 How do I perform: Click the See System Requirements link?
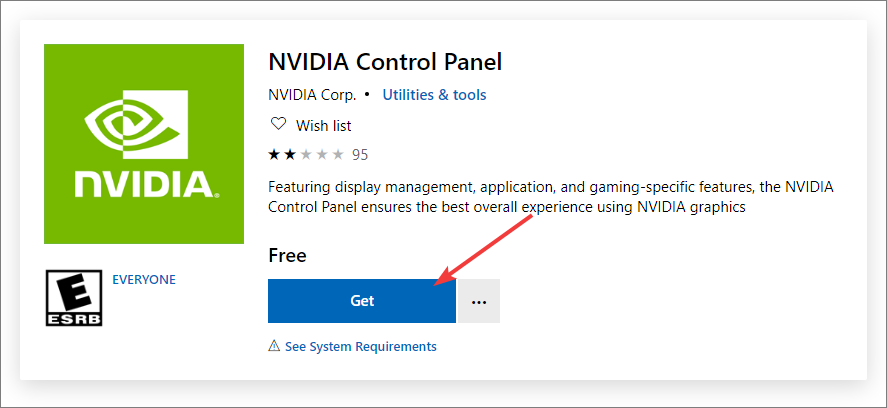click(x=360, y=346)
